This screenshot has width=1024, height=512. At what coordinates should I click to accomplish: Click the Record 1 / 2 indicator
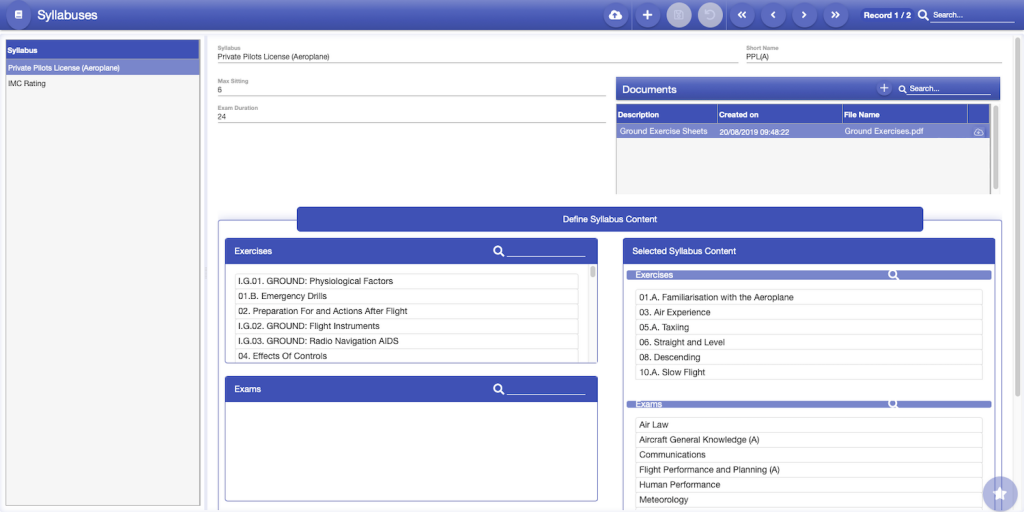point(887,15)
